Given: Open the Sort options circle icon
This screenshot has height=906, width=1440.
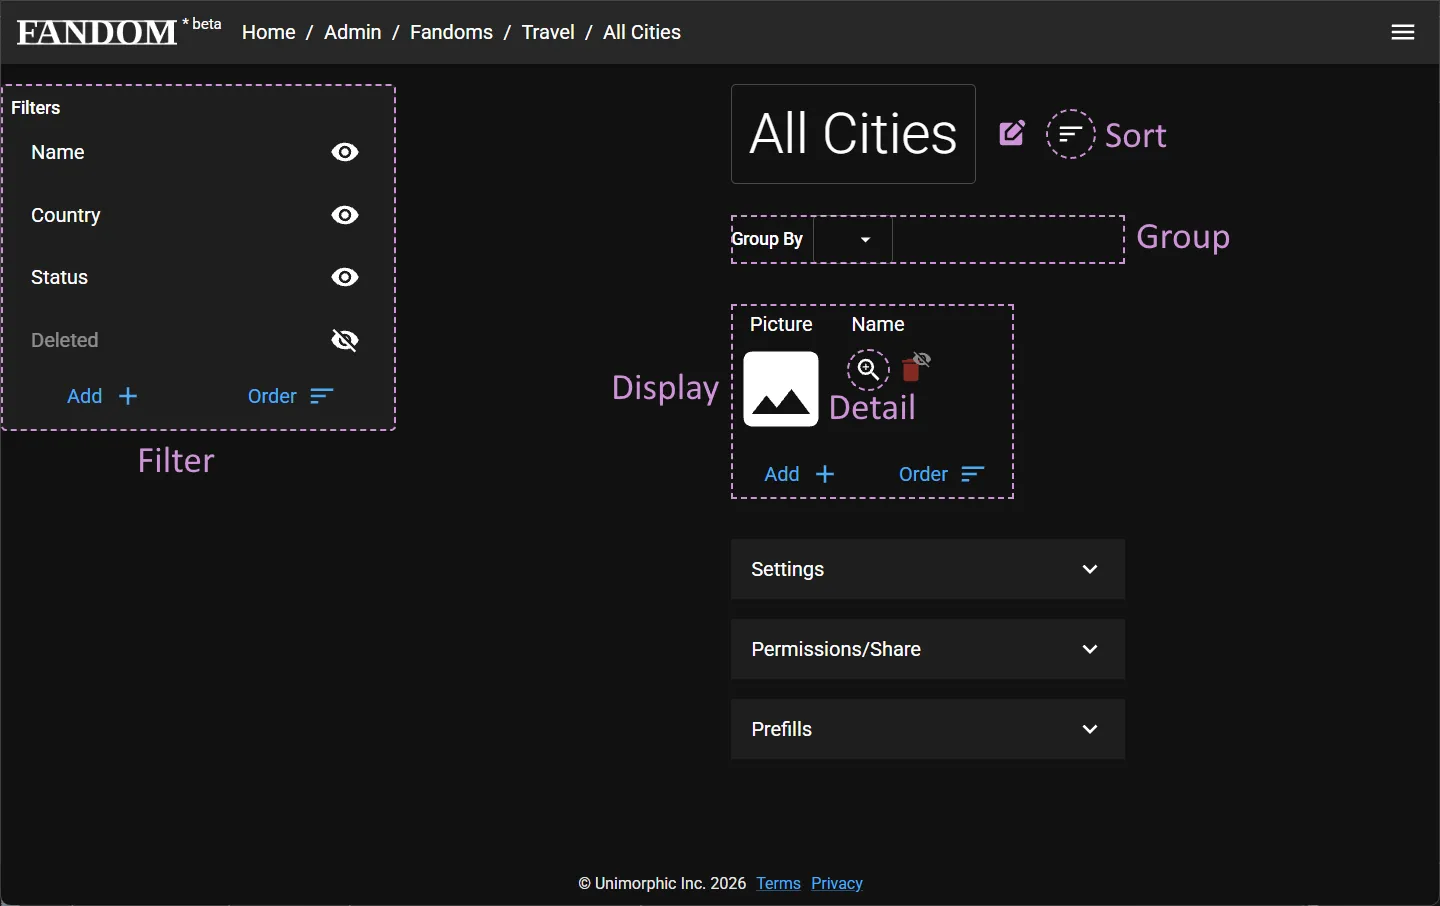Looking at the screenshot, I should (1071, 134).
